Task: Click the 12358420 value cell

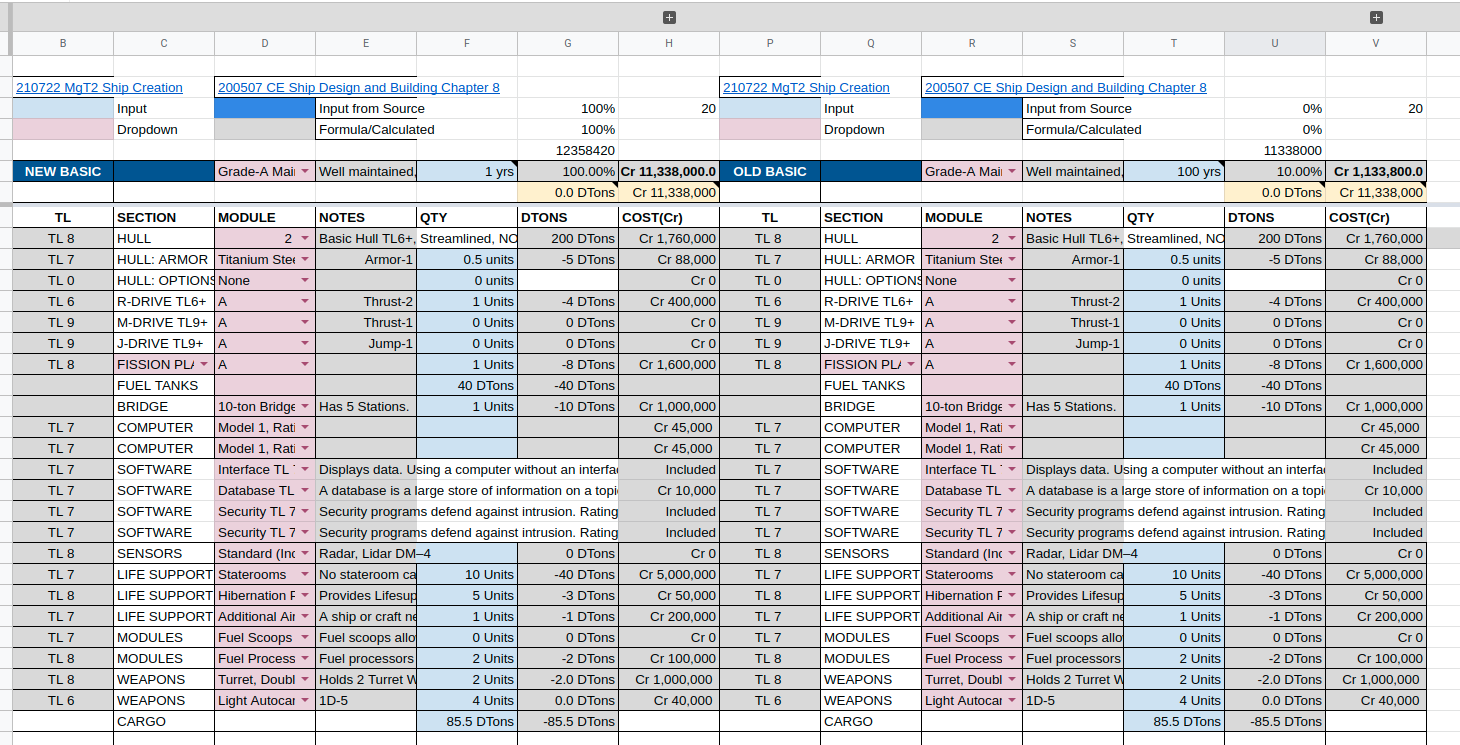Action: 568,151
